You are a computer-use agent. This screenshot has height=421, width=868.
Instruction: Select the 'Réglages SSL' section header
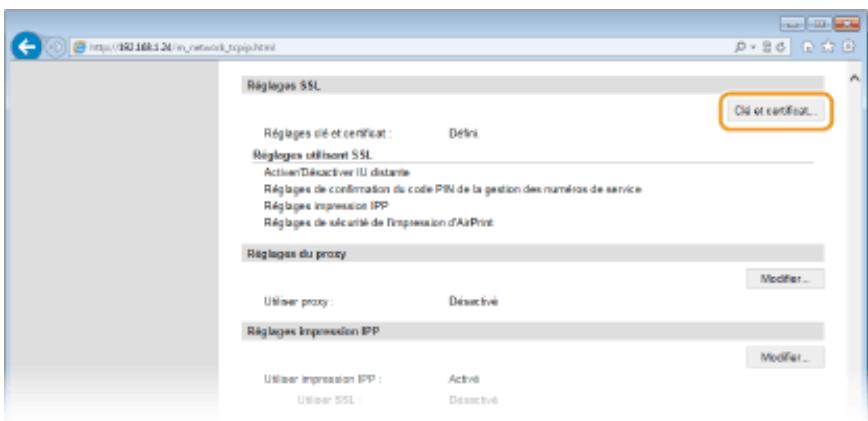[533, 85]
